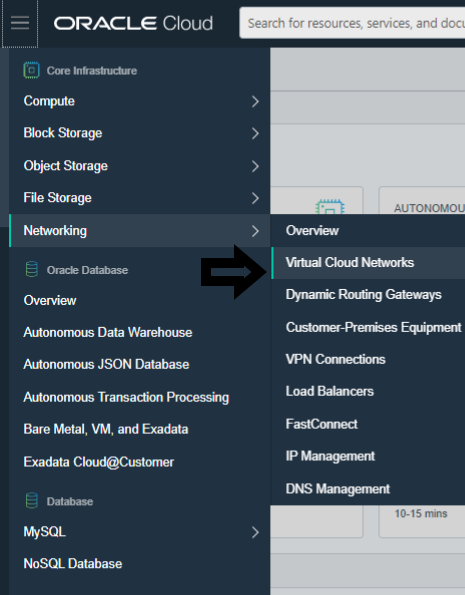Click the Database section heading
The height and width of the screenshot is (595, 465).
coord(70,501)
